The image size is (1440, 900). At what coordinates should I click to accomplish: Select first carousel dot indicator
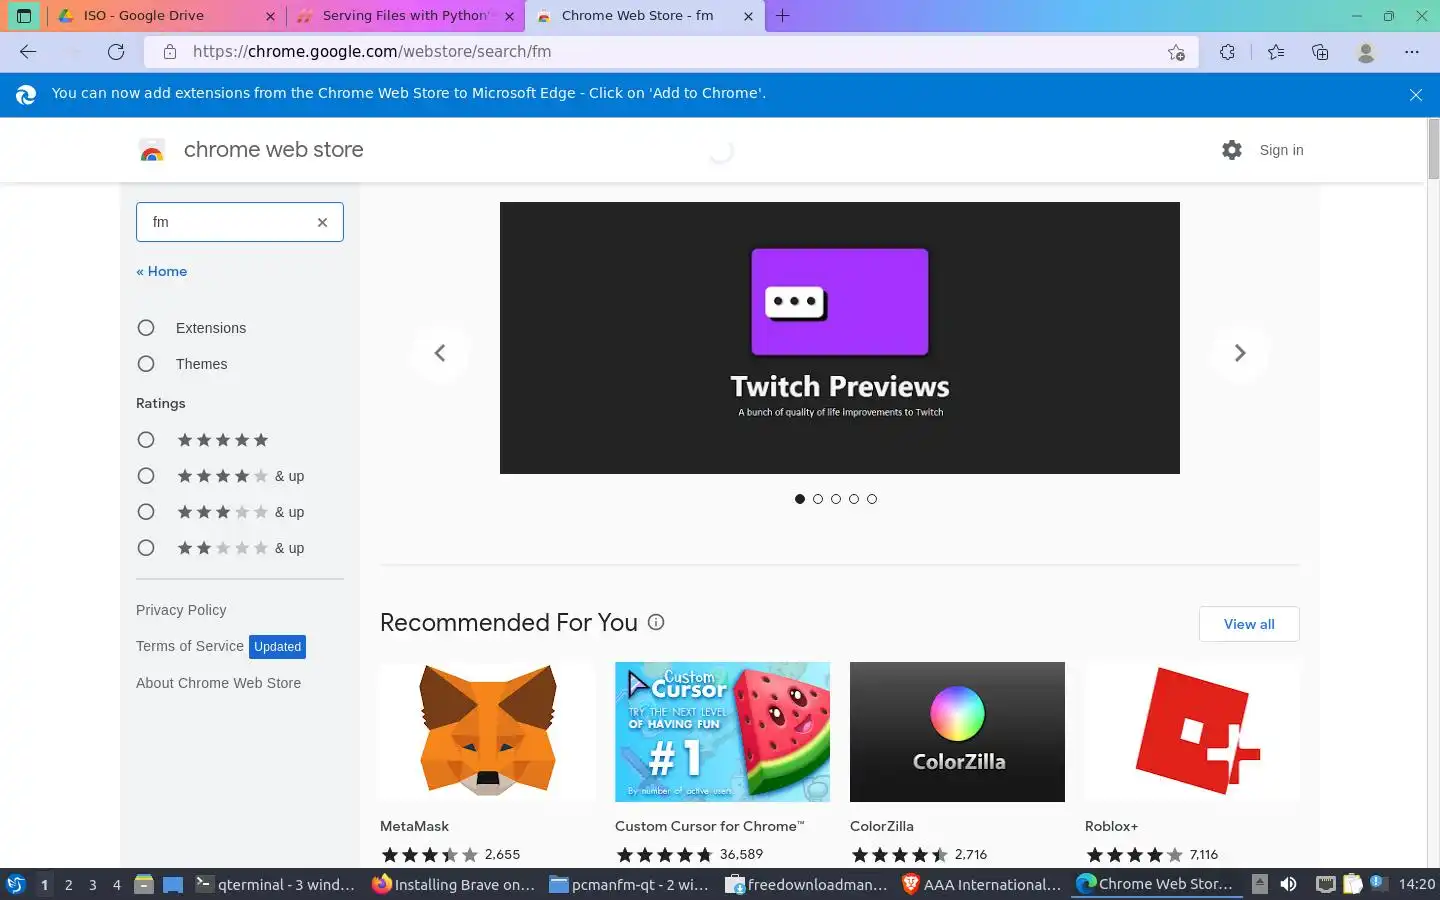click(800, 499)
